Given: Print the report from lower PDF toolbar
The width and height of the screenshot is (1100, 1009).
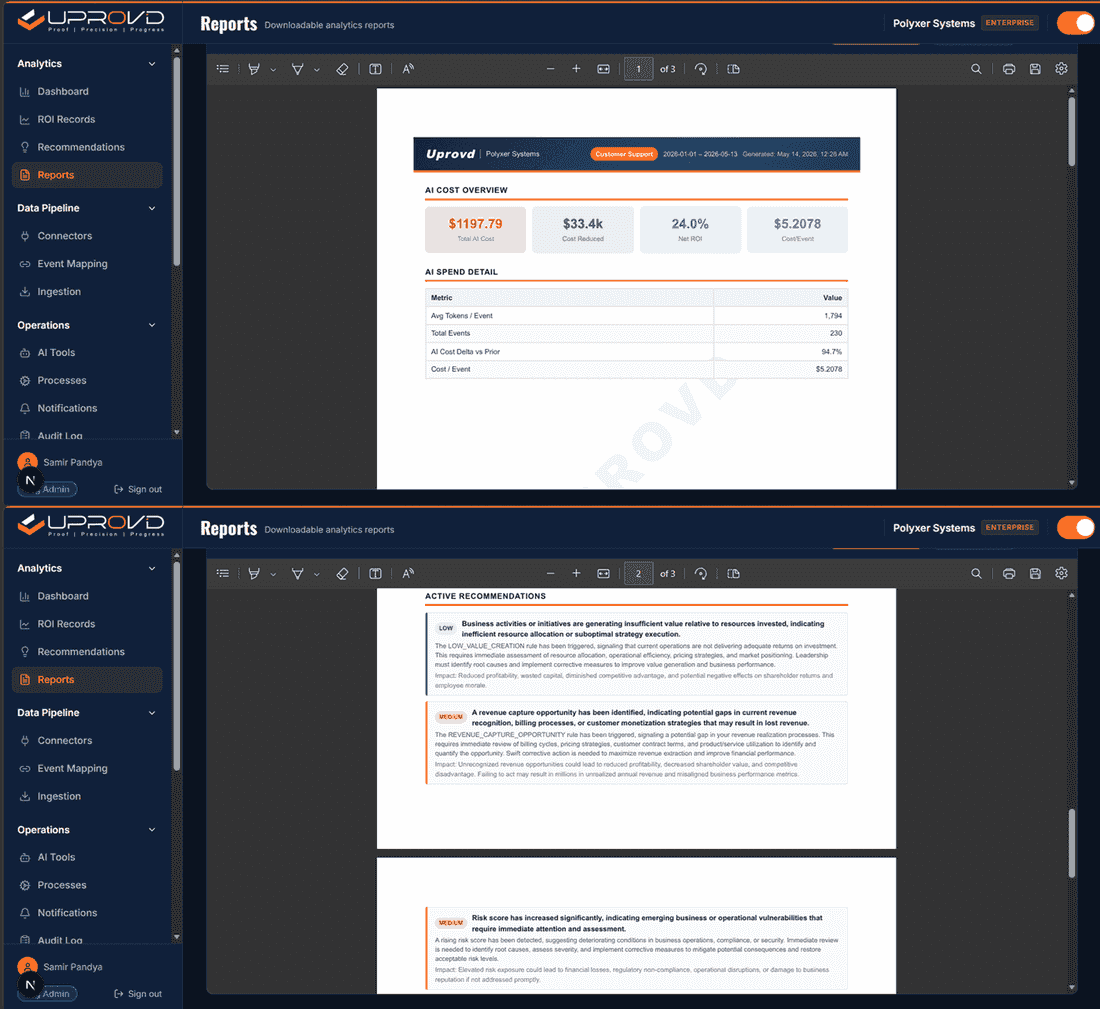Looking at the screenshot, I should pyautogui.click(x=1009, y=573).
